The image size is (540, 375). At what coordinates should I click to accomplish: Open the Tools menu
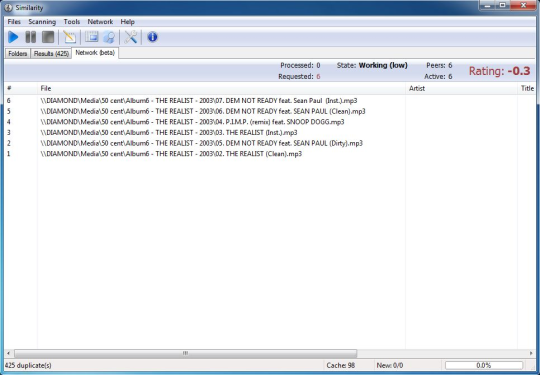coord(72,22)
